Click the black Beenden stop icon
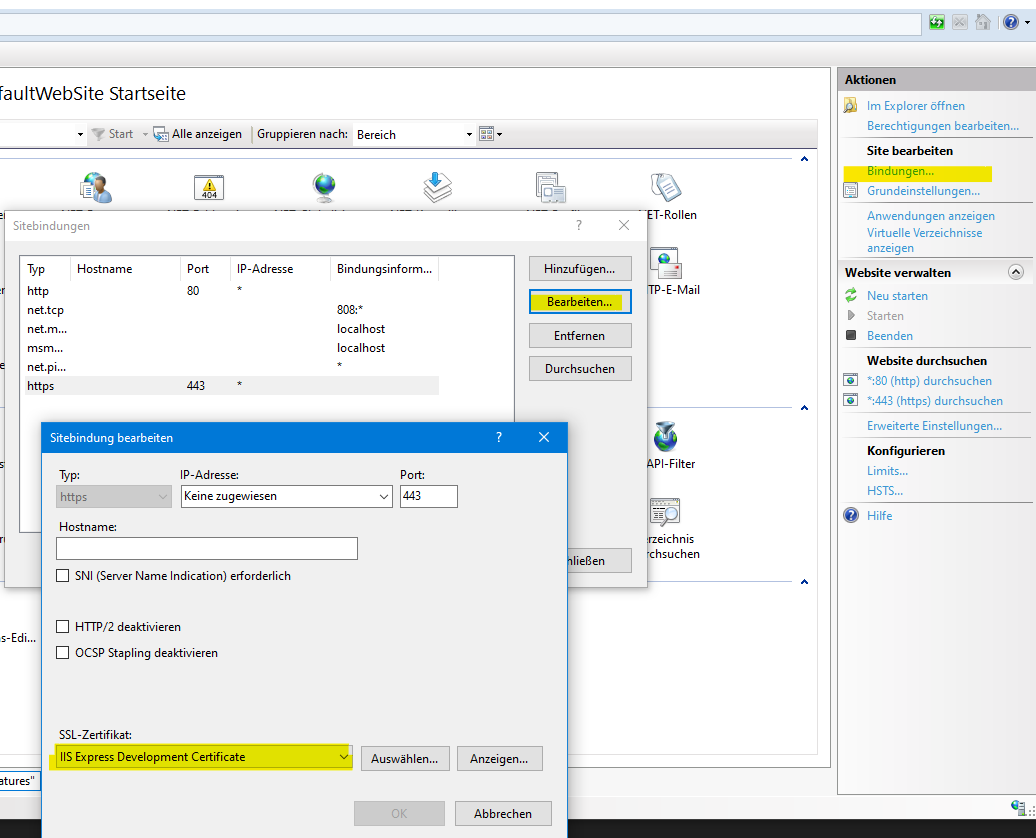The image size is (1036, 838). coord(851,336)
